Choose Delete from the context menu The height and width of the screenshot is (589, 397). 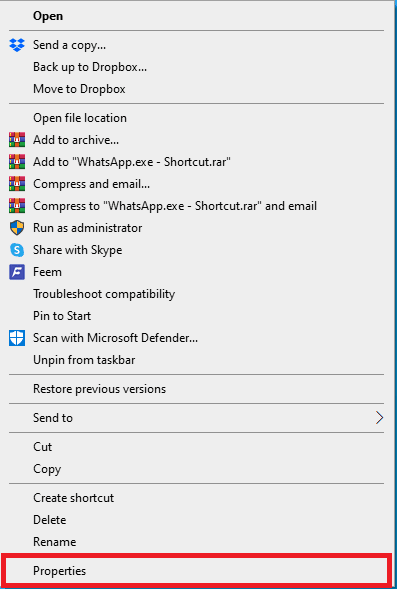[x=196, y=520]
